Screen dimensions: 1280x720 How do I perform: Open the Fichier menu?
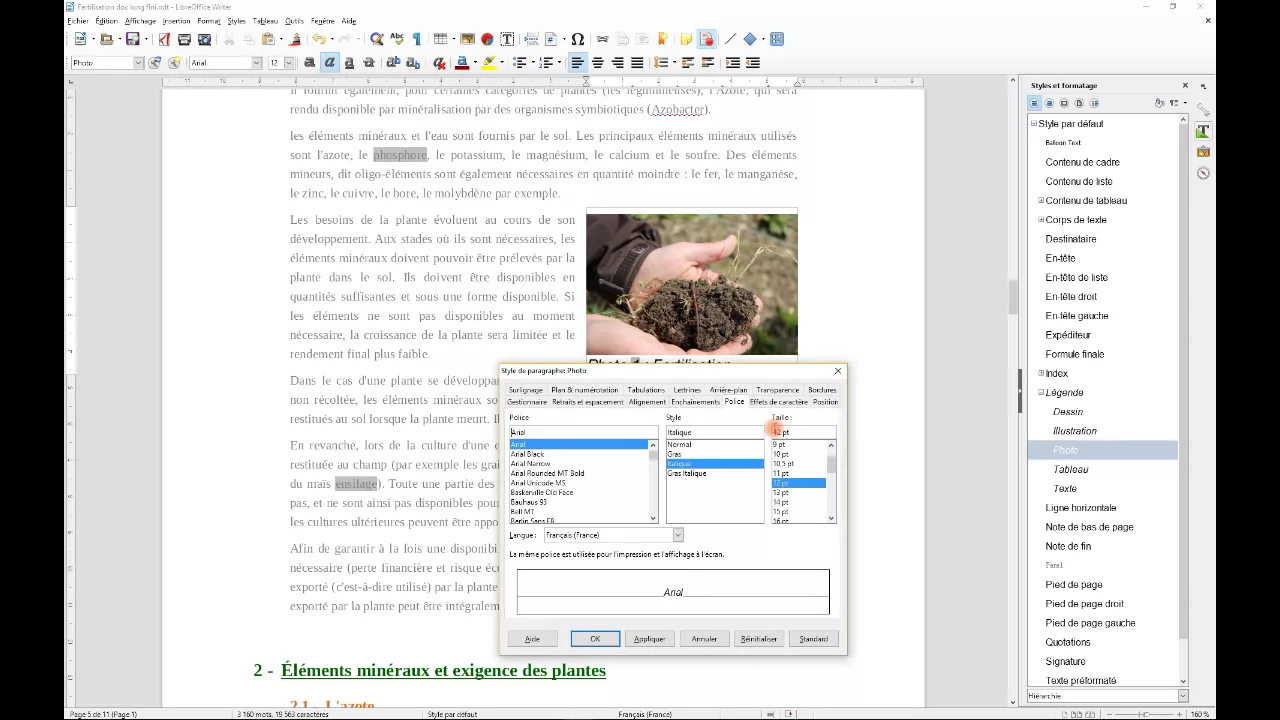pyautogui.click(x=78, y=21)
